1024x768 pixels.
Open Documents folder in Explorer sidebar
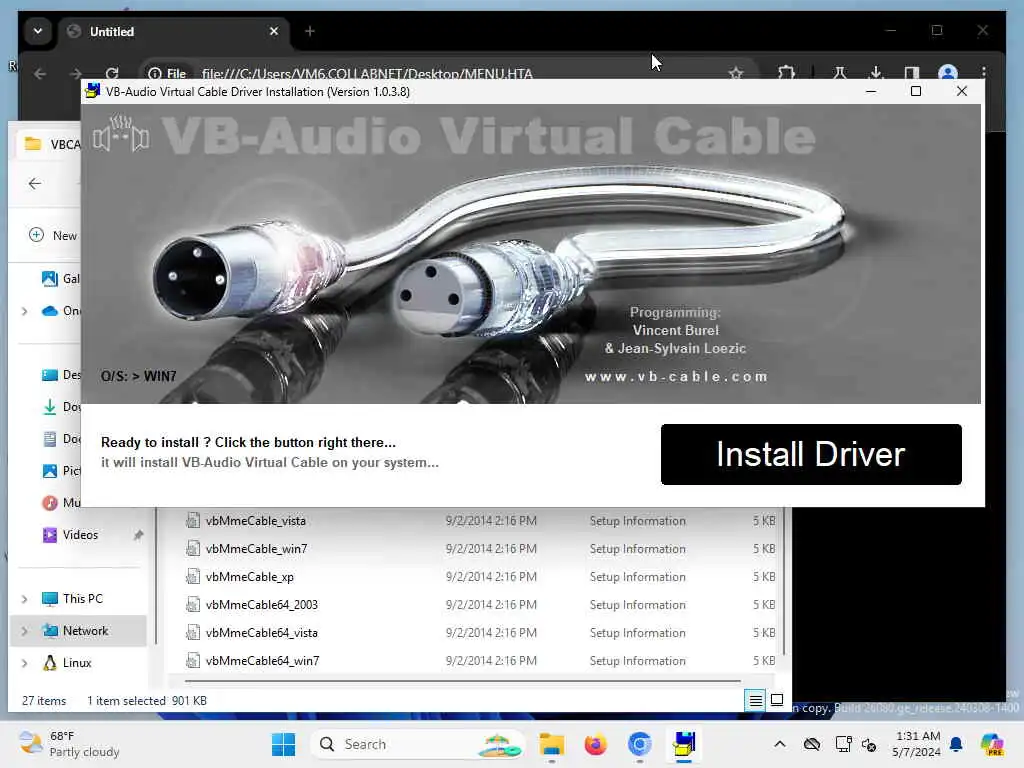tap(60, 439)
